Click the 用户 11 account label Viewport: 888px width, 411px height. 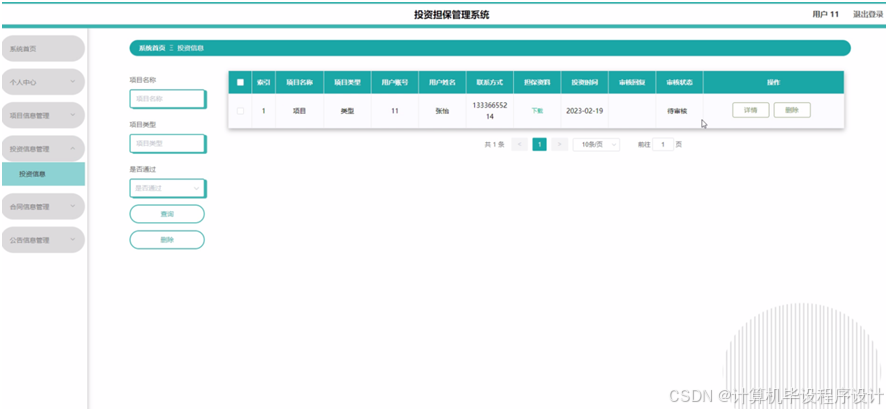pos(825,14)
